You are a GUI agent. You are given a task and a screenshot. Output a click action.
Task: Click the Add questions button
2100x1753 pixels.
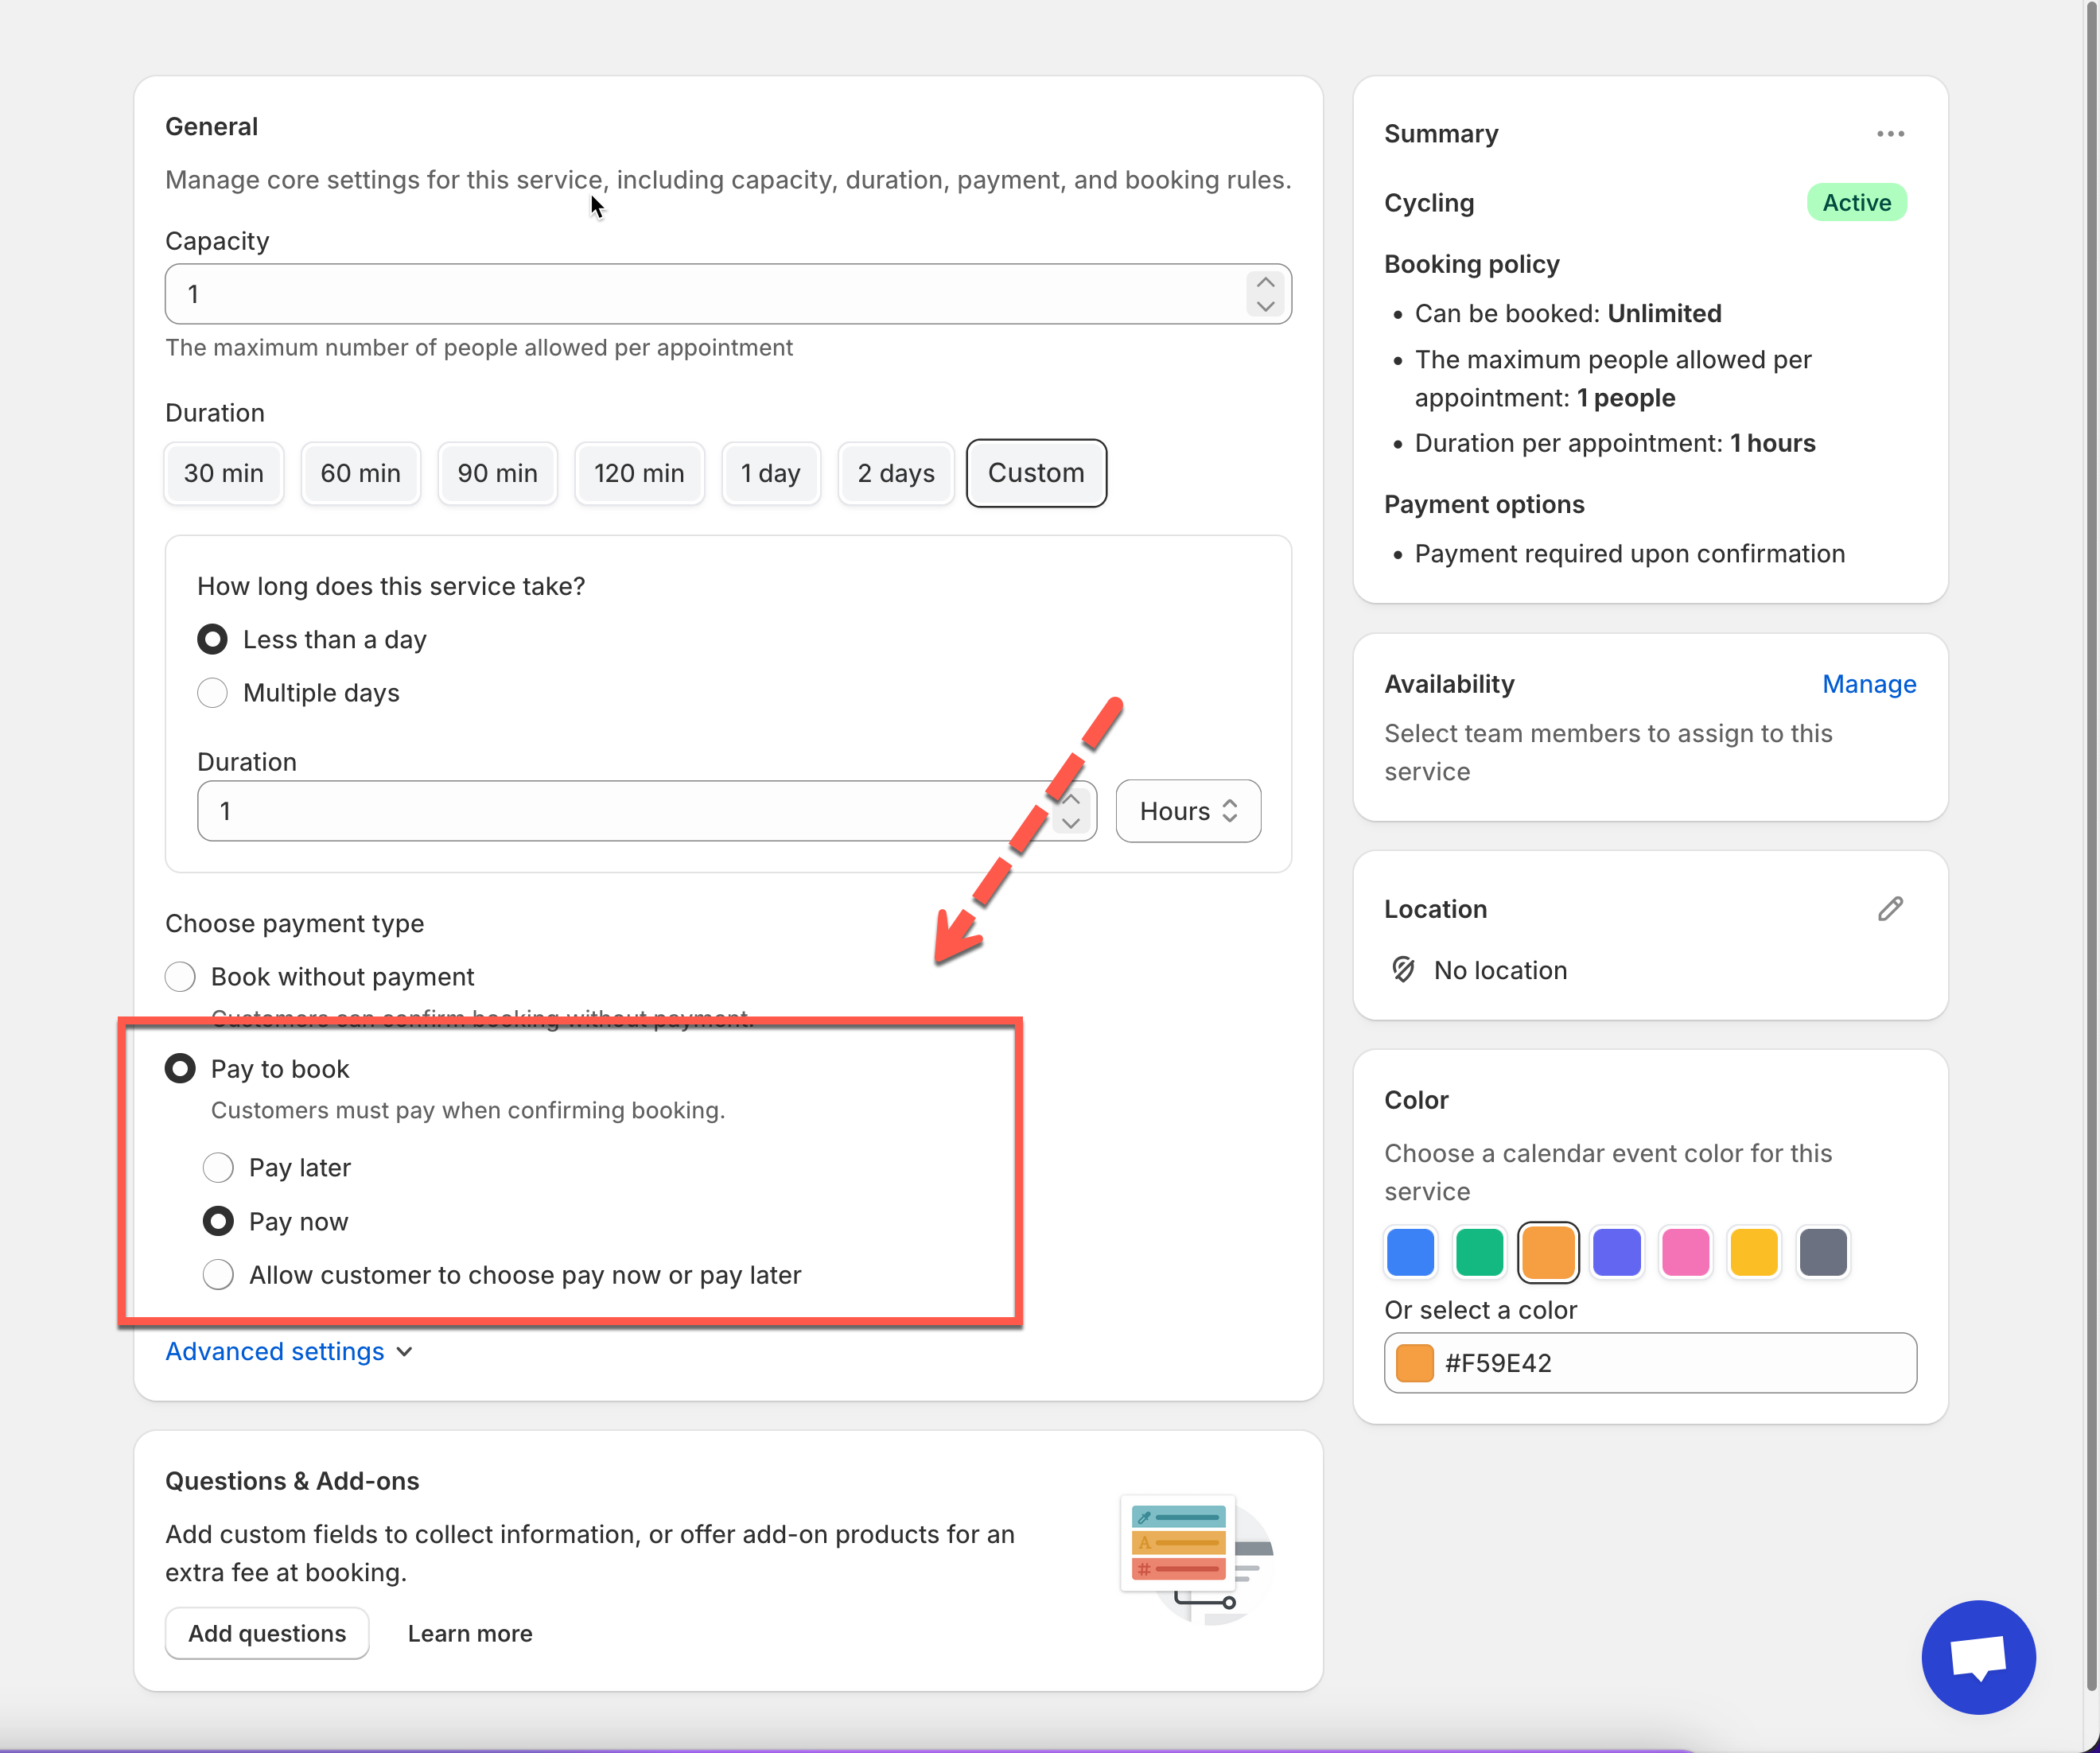click(x=267, y=1633)
